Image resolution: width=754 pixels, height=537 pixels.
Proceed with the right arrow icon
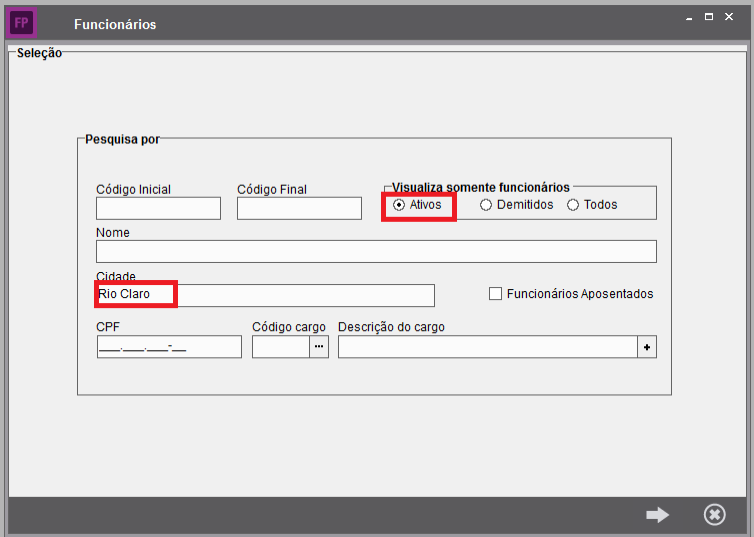pyautogui.click(x=657, y=514)
